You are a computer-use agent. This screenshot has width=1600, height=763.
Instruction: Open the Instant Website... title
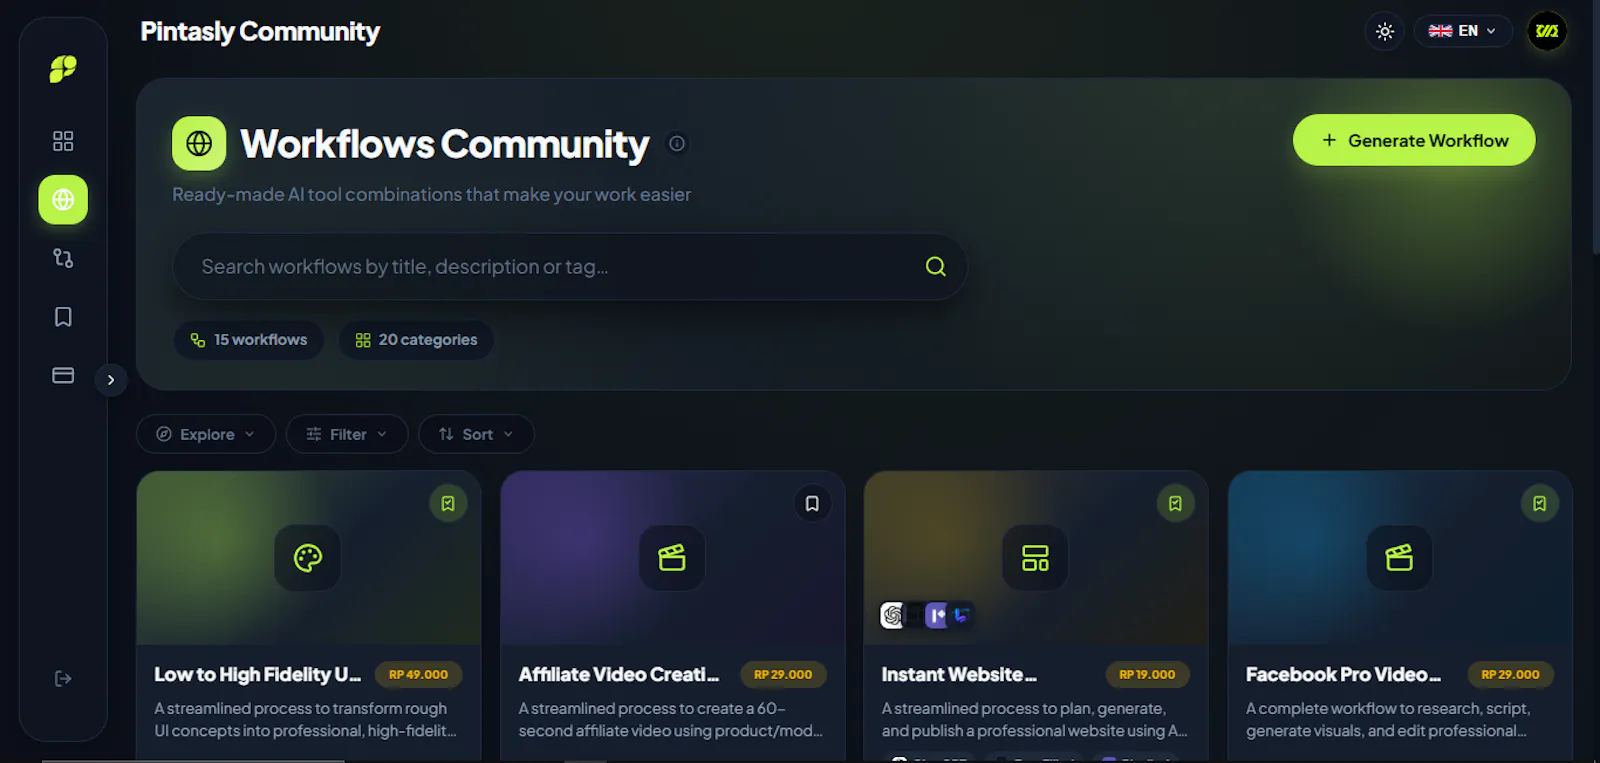959,675
